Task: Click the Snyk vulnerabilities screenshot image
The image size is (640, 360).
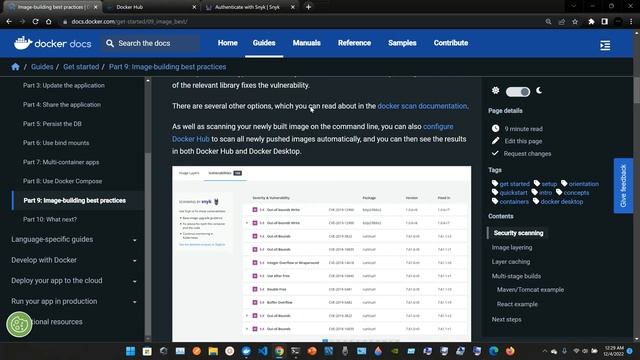Action: click(x=322, y=253)
